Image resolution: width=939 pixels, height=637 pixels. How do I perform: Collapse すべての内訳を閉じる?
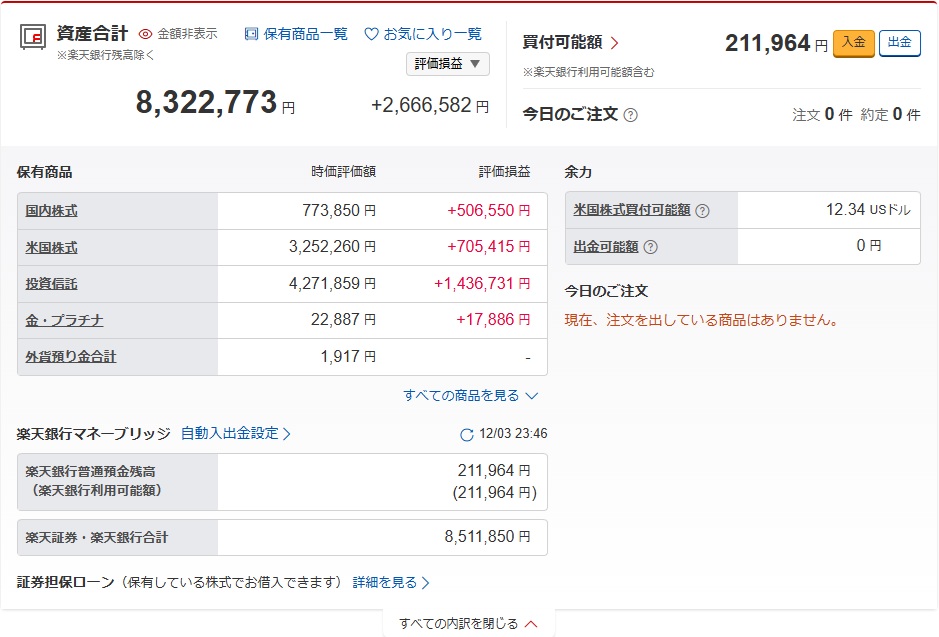[468, 624]
